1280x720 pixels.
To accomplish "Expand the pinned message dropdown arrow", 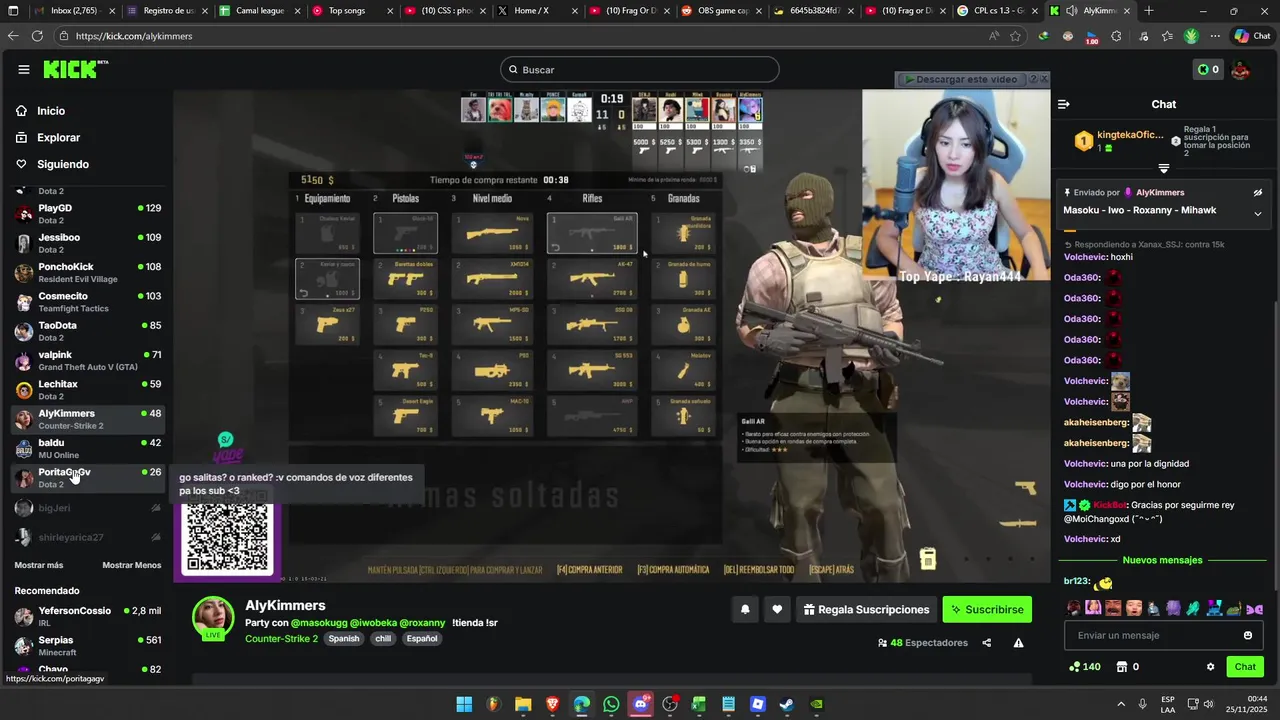I will point(1258,213).
